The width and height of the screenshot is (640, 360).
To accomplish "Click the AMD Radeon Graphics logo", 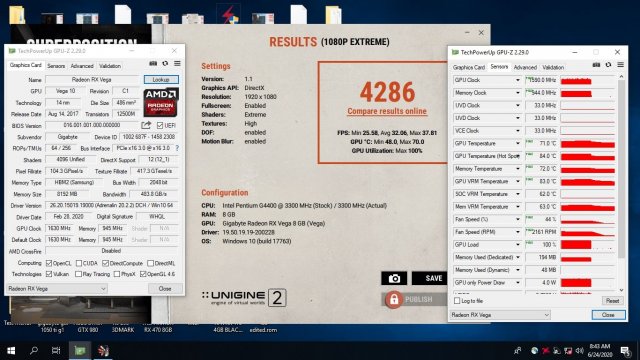I will [161, 102].
